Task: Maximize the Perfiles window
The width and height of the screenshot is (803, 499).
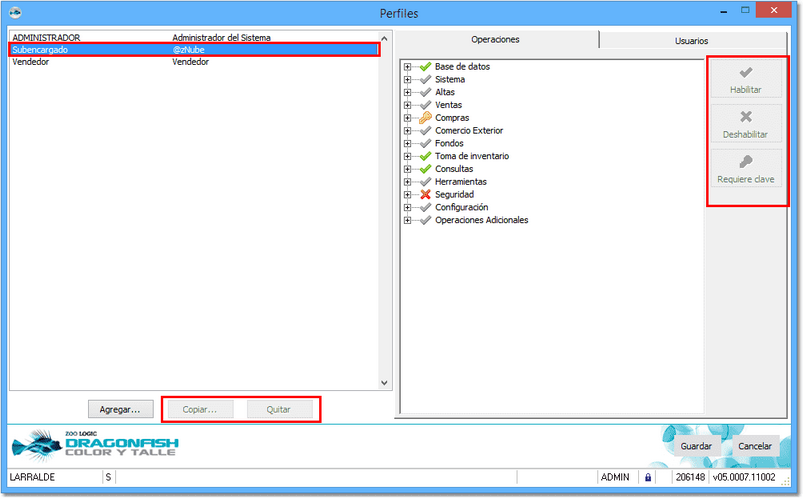Action: [x=745, y=11]
